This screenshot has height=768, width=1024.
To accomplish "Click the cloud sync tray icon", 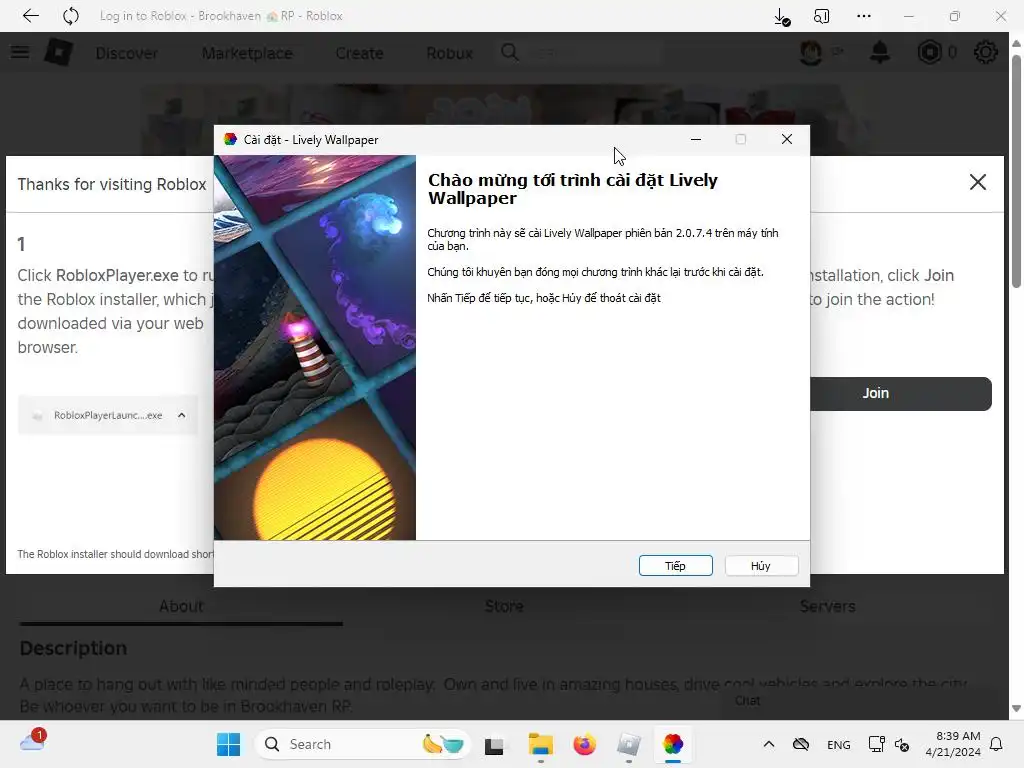I will [x=801, y=744].
